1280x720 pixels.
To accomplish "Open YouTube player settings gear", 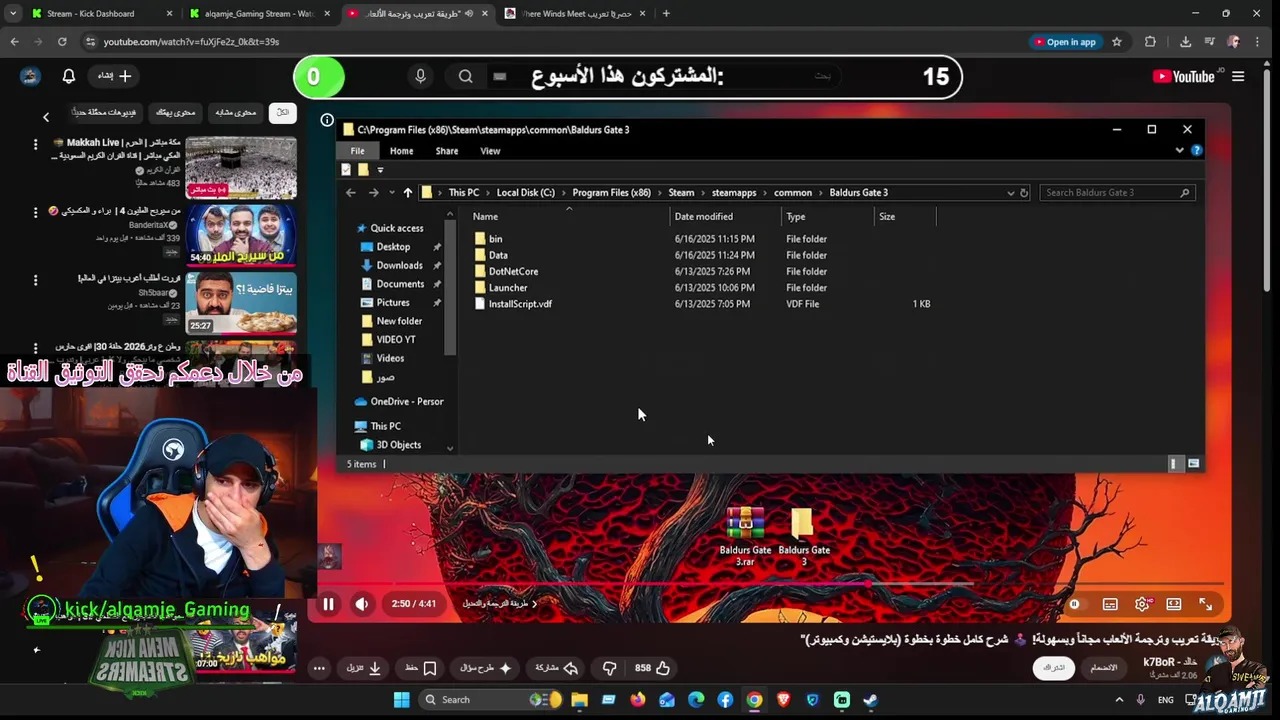I will coord(1142,604).
